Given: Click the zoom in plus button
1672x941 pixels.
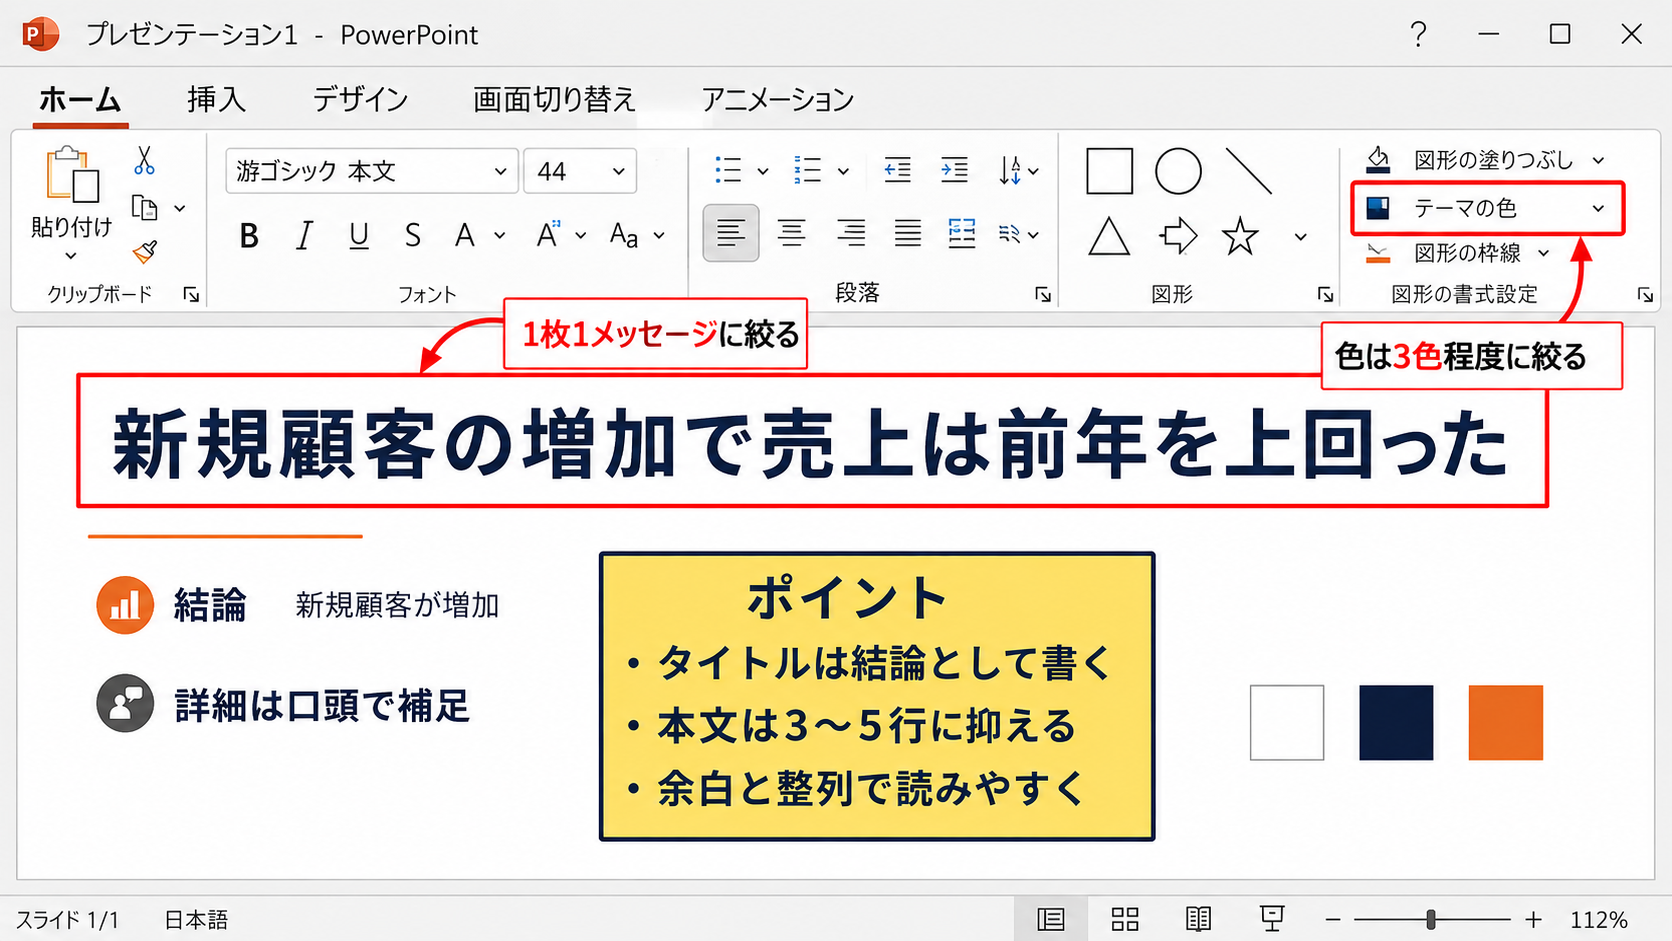Looking at the screenshot, I should coord(1533,920).
